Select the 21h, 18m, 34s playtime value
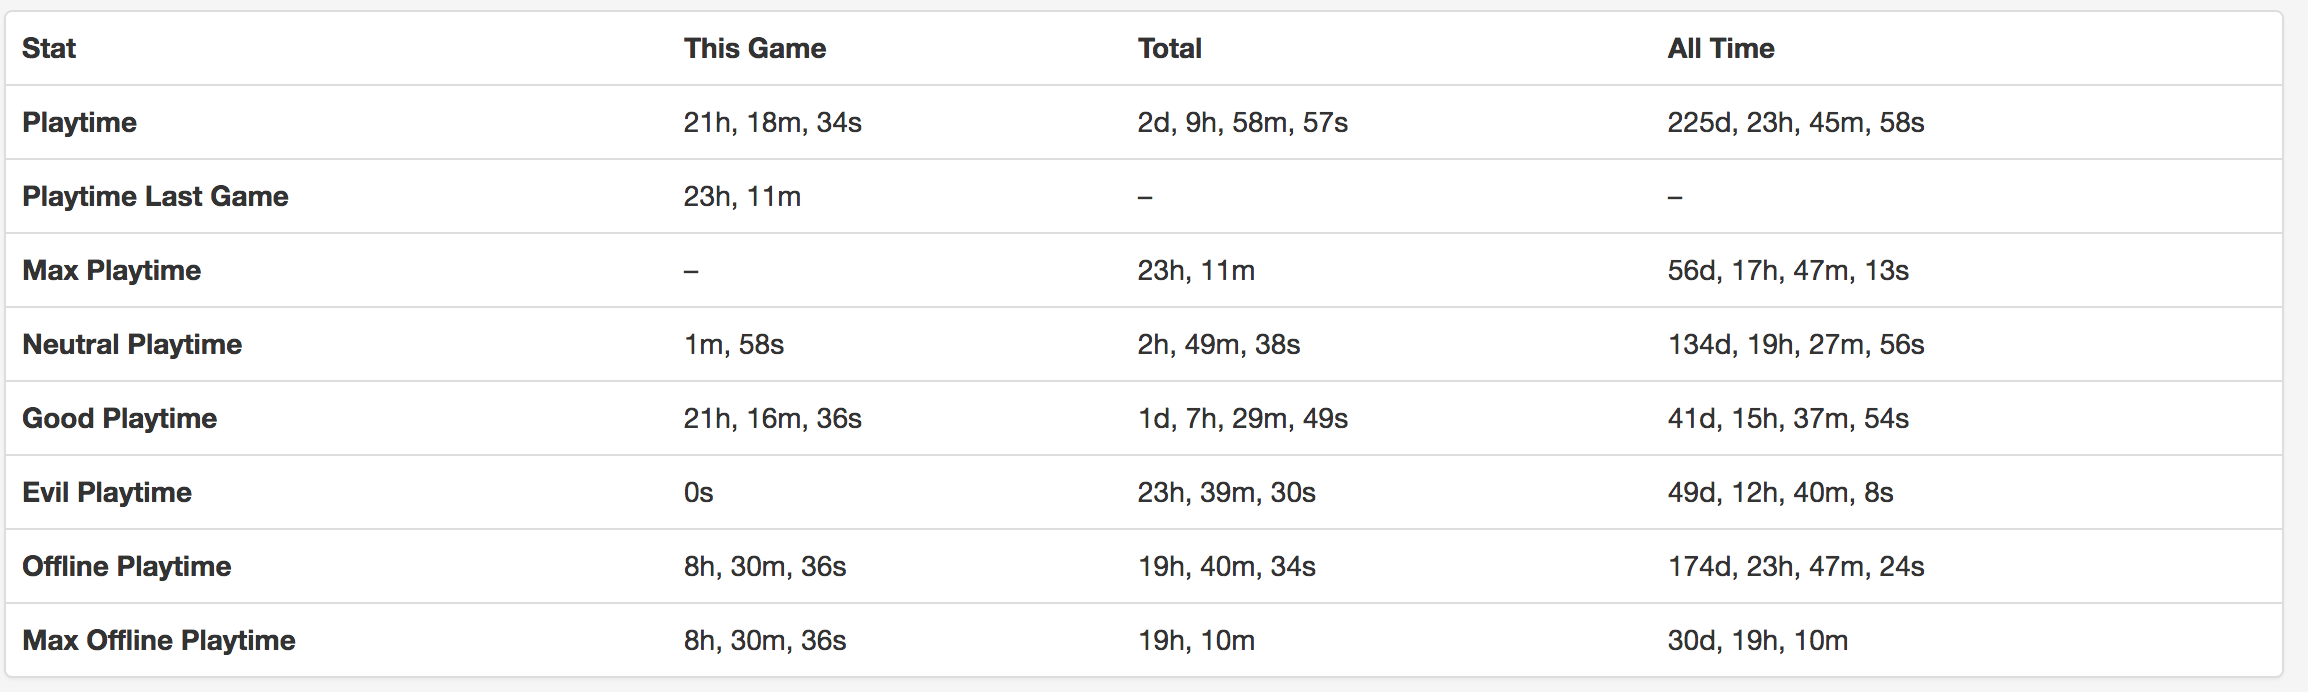 [x=773, y=122]
